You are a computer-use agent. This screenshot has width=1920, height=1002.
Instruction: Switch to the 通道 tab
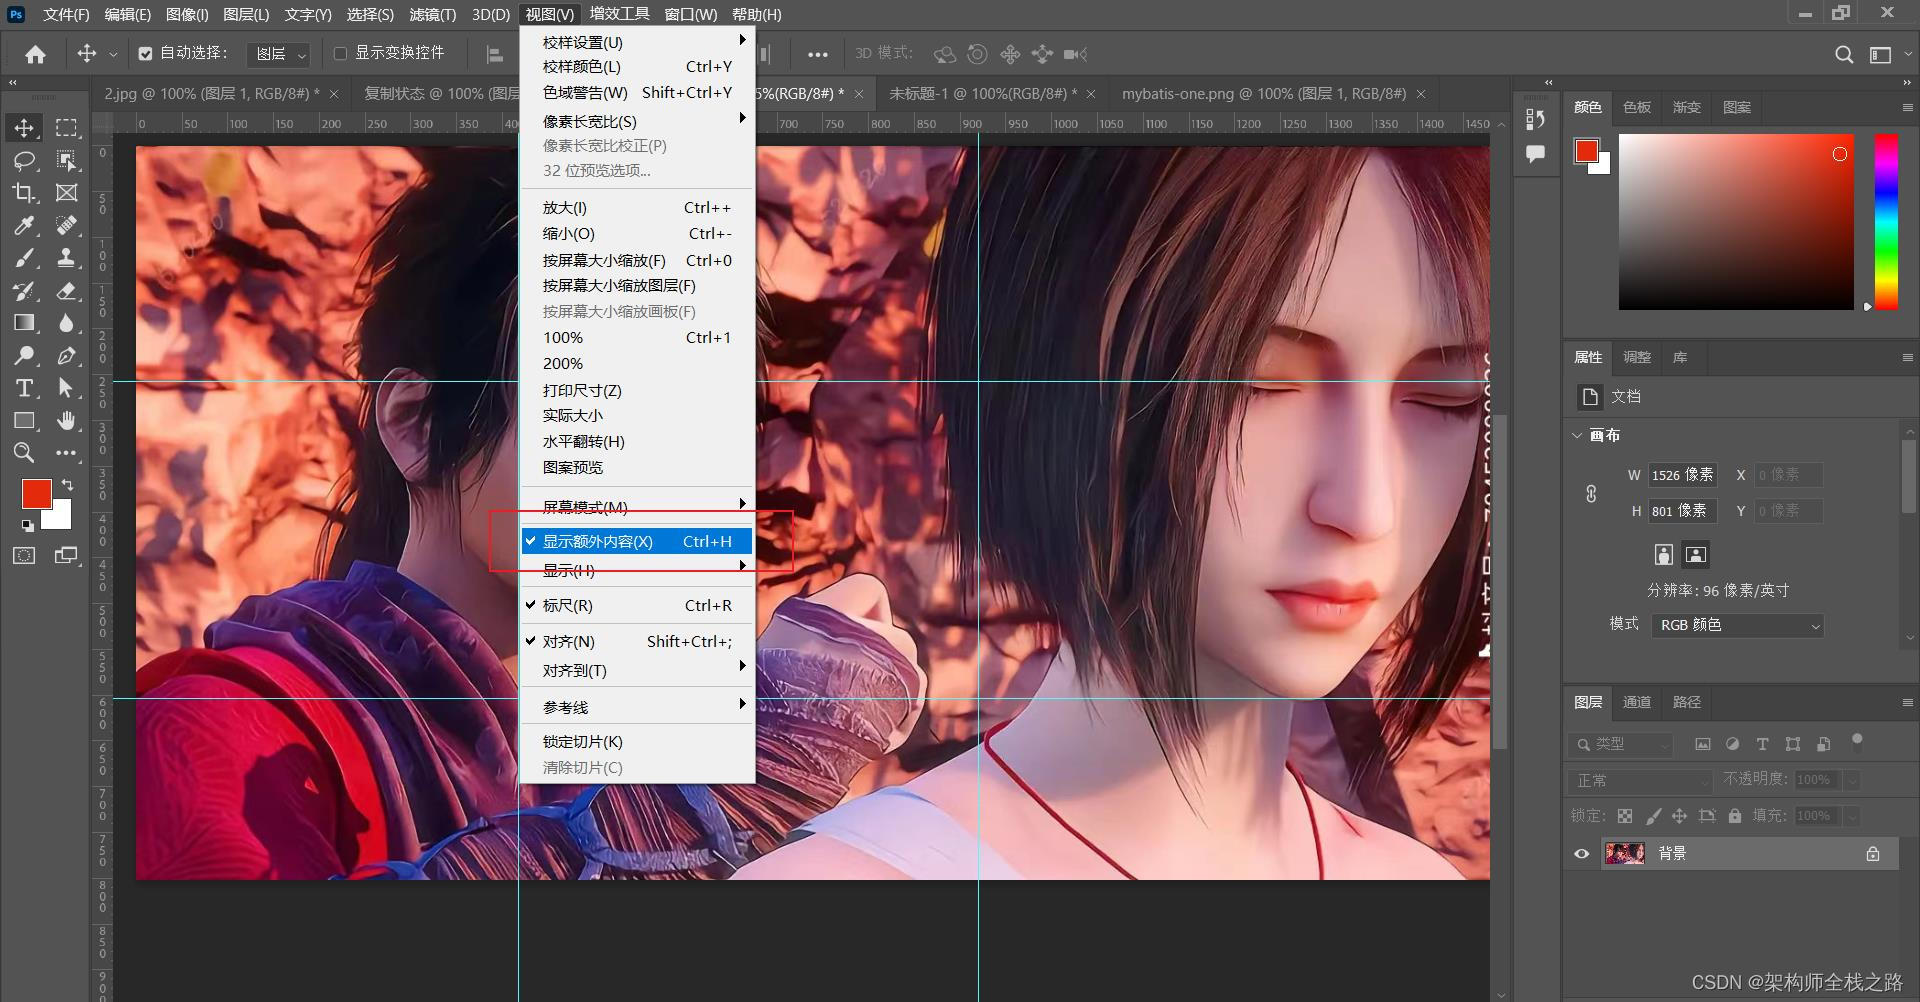pyautogui.click(x=1637, y=702)
